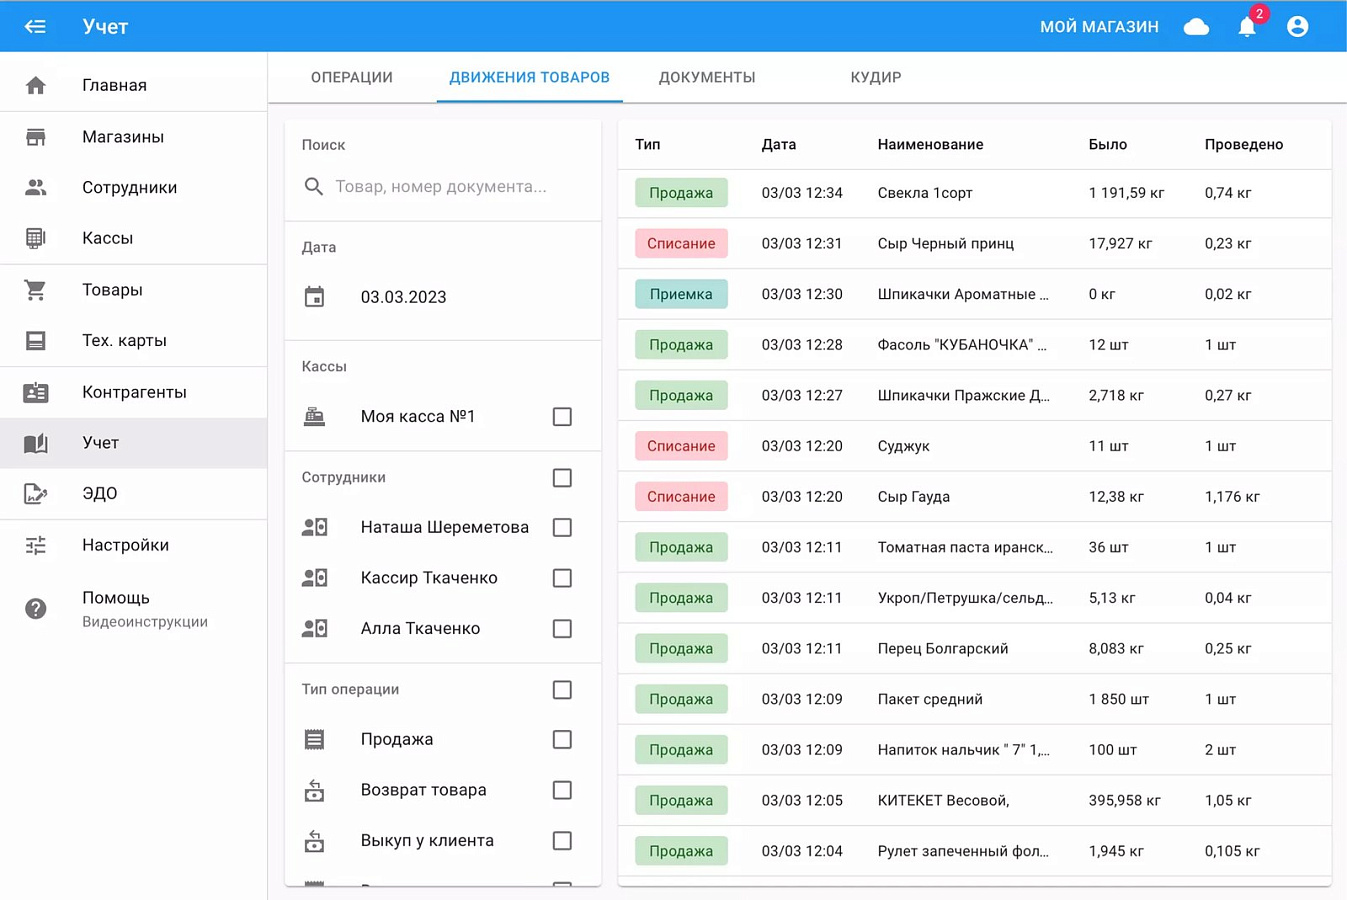This screenshot has width=1347, height=900.
Task: Click the МОЙ МАГАЗИН button
Action: point(1099,27)
